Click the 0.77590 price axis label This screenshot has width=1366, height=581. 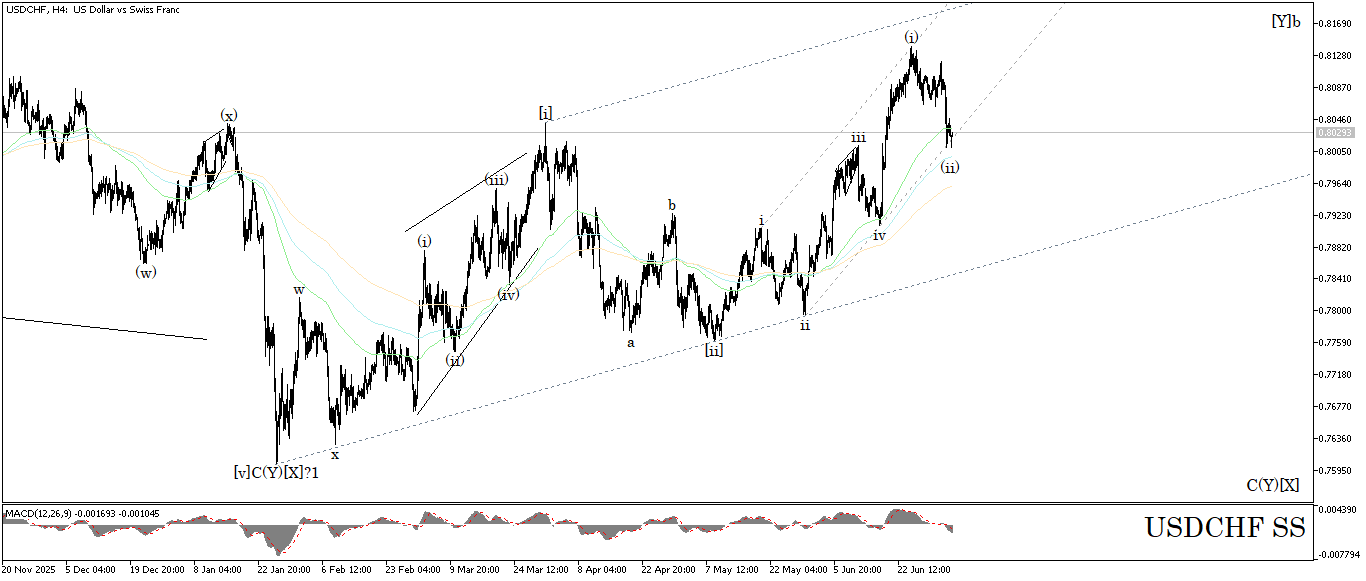1335,343
